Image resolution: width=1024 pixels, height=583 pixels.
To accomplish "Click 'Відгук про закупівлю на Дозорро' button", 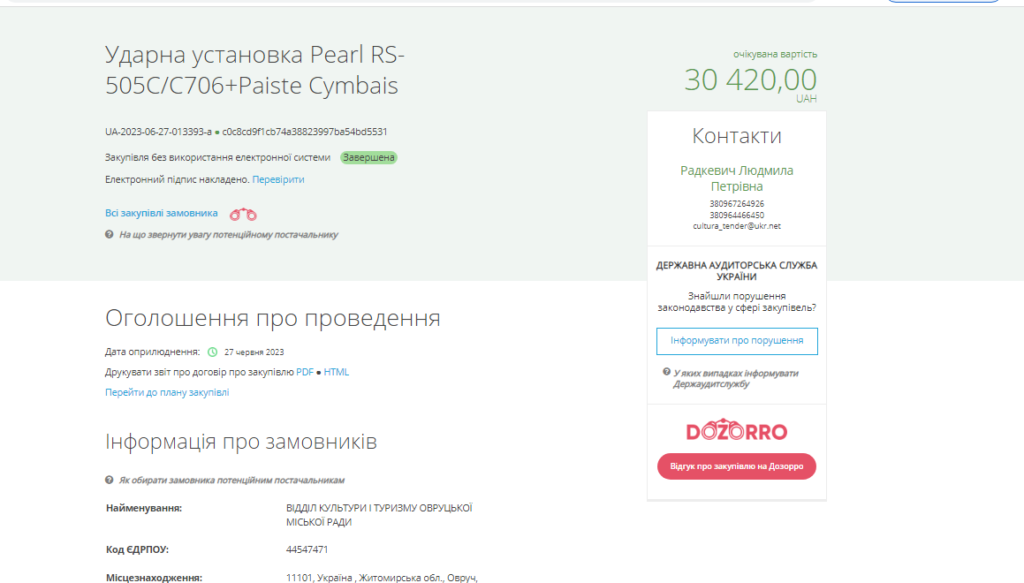I will tap(737, 466).
